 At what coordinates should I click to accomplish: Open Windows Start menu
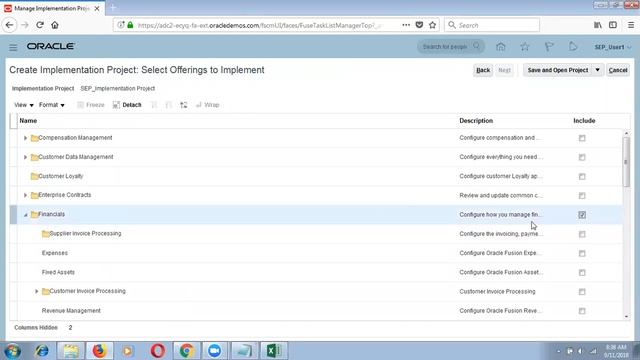pos(13,351)
